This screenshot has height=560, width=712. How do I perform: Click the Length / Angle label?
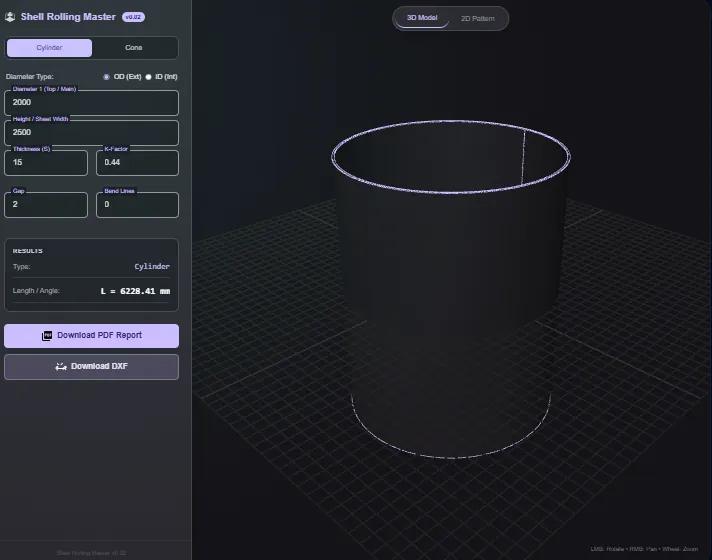click(36, 291)
